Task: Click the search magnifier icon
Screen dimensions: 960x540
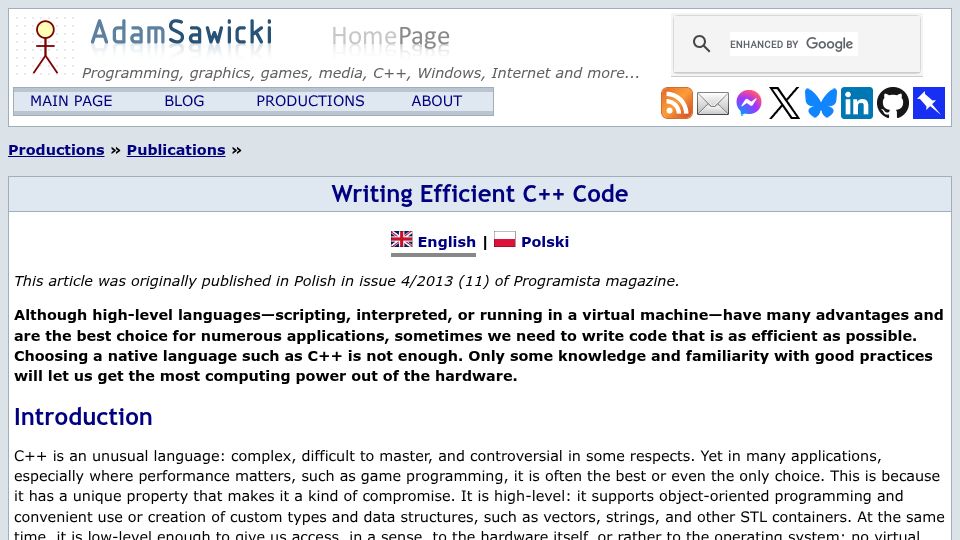Action: (701, 44)
